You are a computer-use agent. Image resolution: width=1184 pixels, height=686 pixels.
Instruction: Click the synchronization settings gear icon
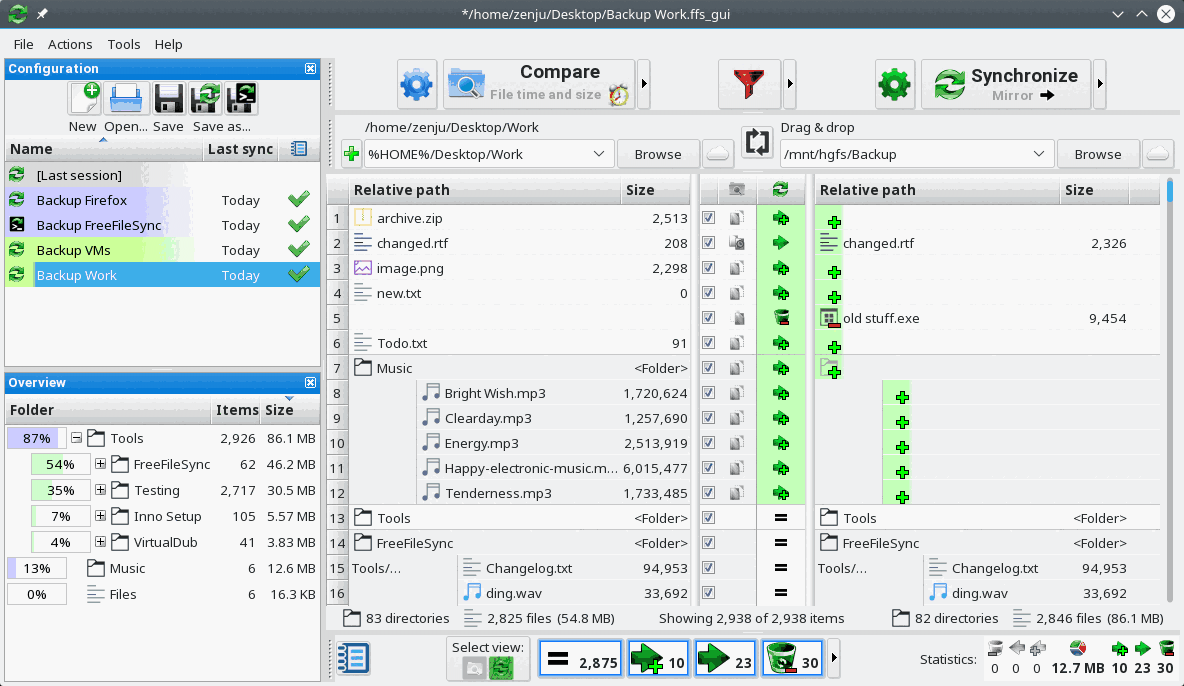click(894, 84)
